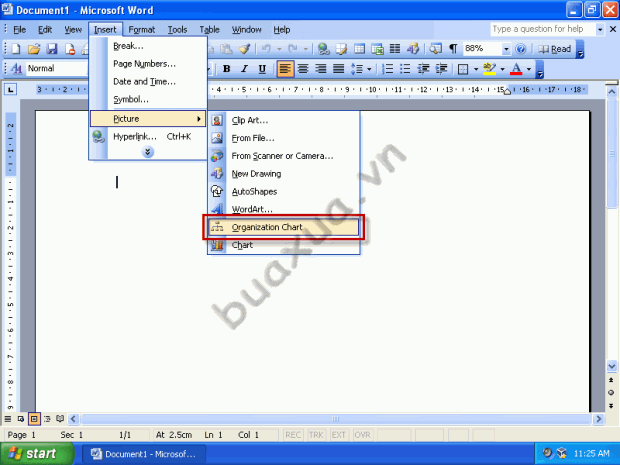Click in the Type a question for help box
The height and width of the screenshot is (465, 620).
coord(543,29)
